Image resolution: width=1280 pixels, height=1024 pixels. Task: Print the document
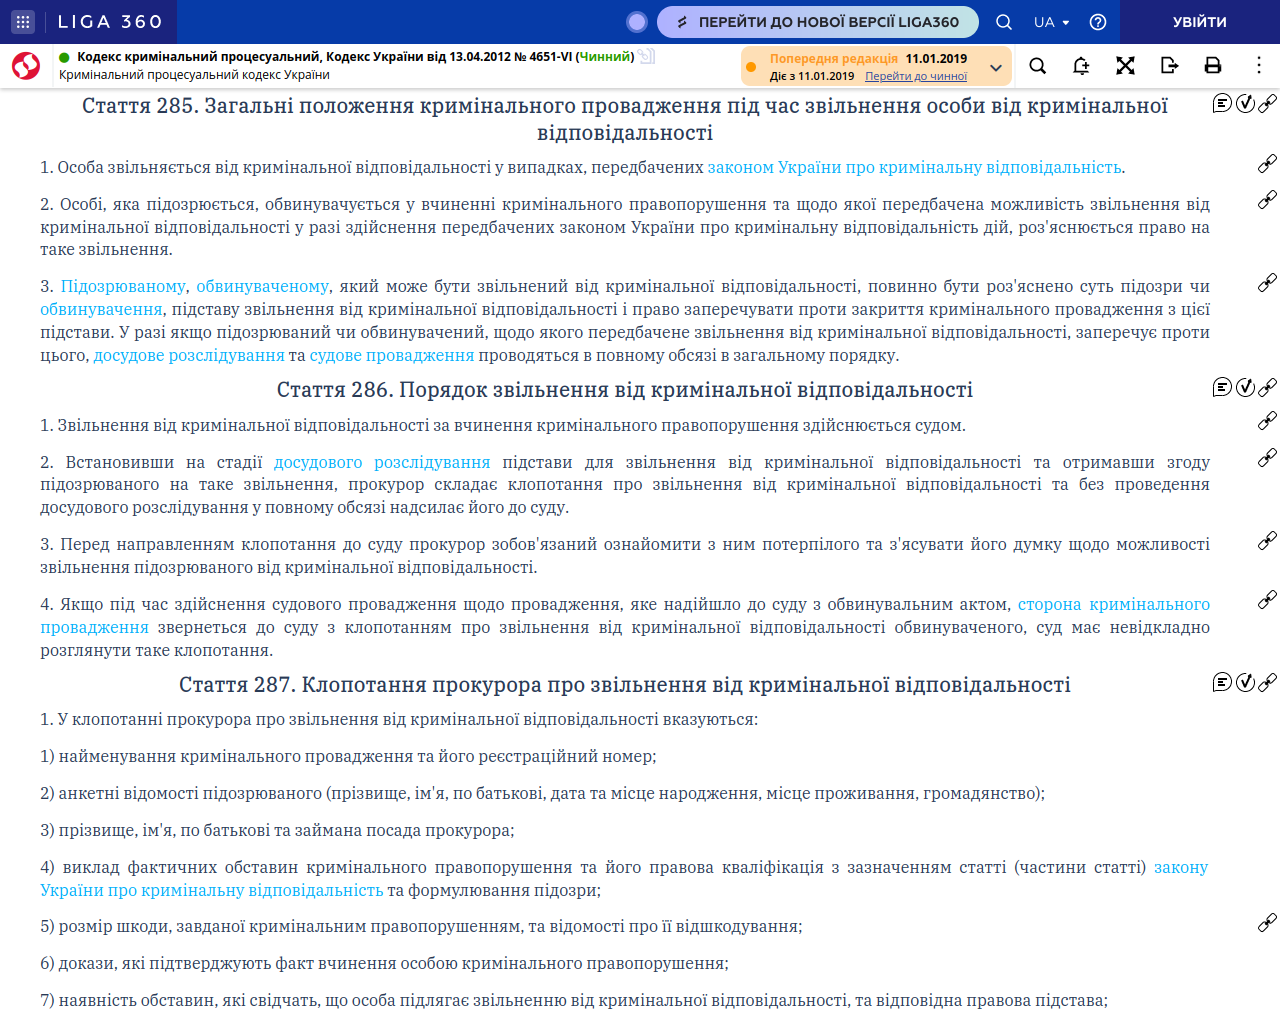(x=1213, y=66)
